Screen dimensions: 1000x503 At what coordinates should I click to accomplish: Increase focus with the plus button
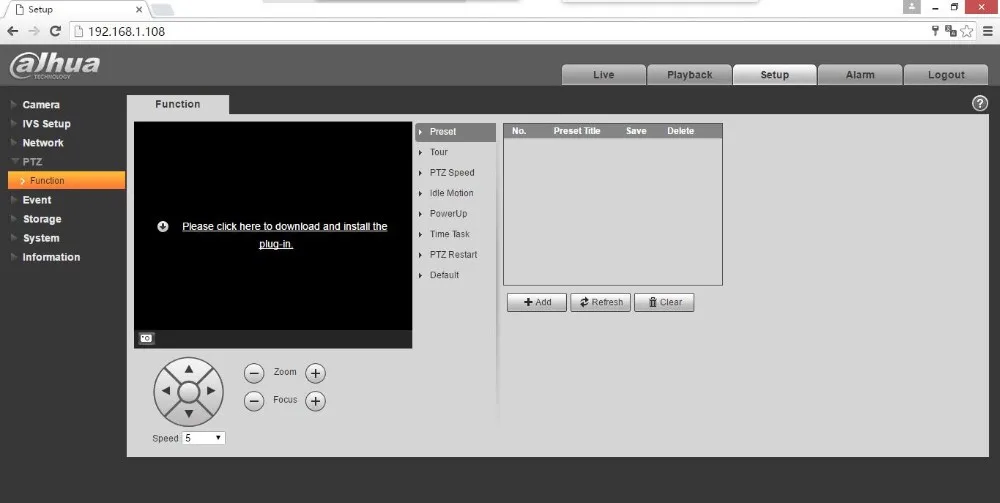tap(315, 401)
